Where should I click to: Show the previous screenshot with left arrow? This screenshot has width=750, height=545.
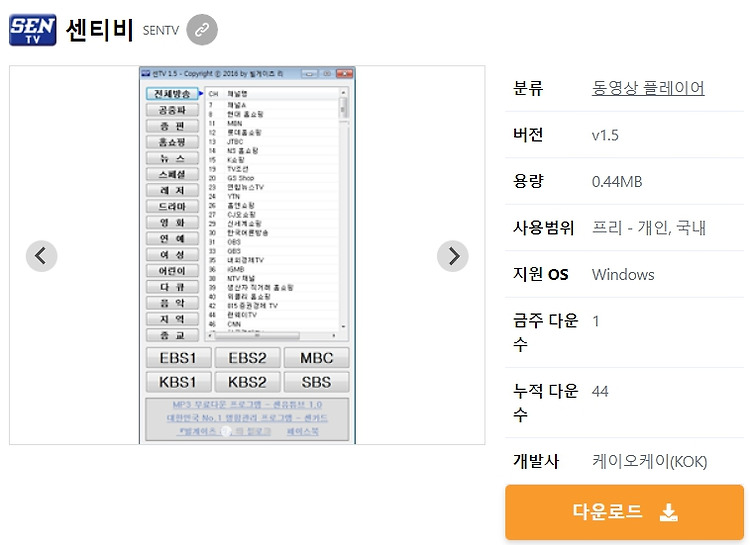[42, 256]
